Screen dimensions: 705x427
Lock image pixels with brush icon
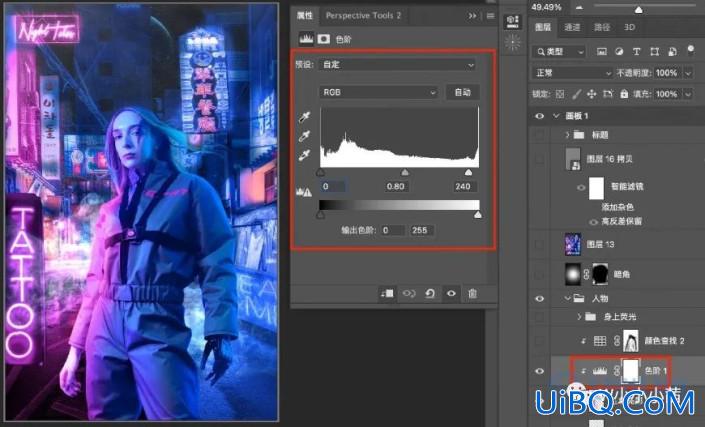pyautogui.click(x=576, y=94)
